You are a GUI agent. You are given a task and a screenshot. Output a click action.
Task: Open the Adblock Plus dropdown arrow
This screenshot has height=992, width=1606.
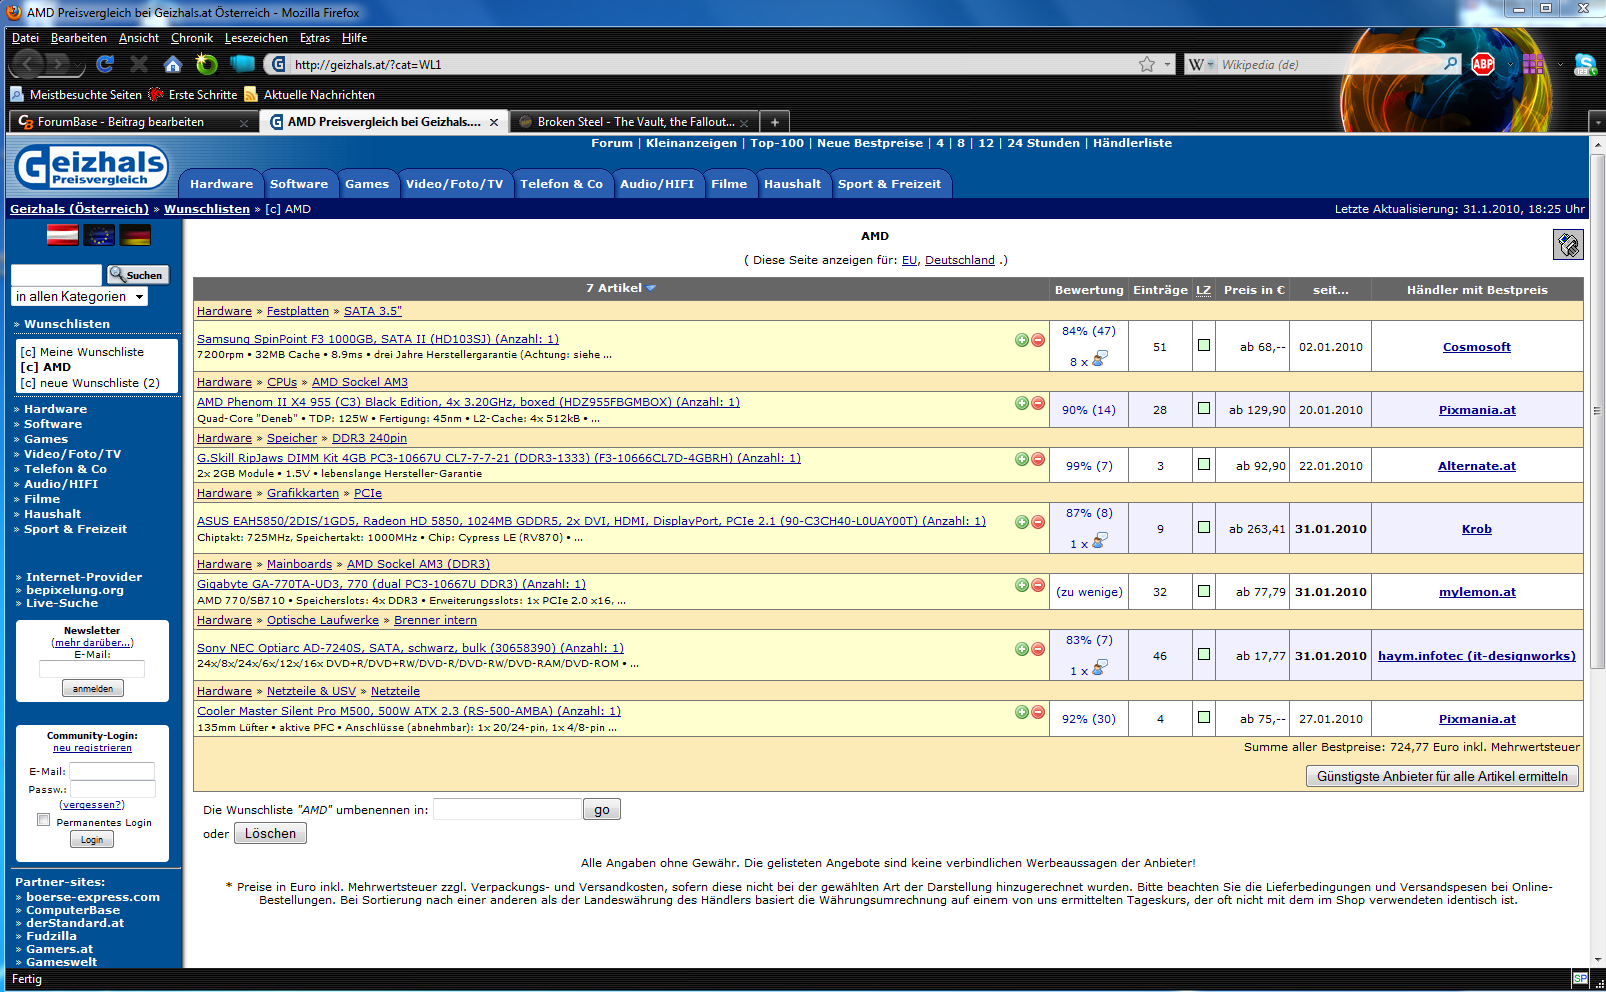click(x=1509, y=65)
